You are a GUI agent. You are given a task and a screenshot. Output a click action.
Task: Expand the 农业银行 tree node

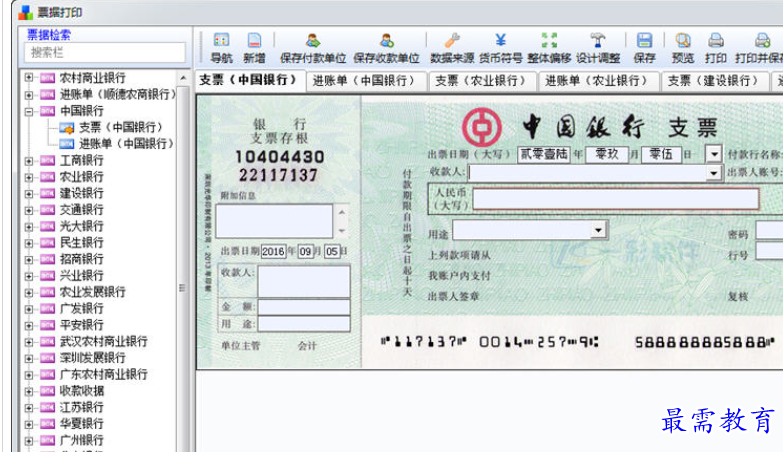pos(29,177)
